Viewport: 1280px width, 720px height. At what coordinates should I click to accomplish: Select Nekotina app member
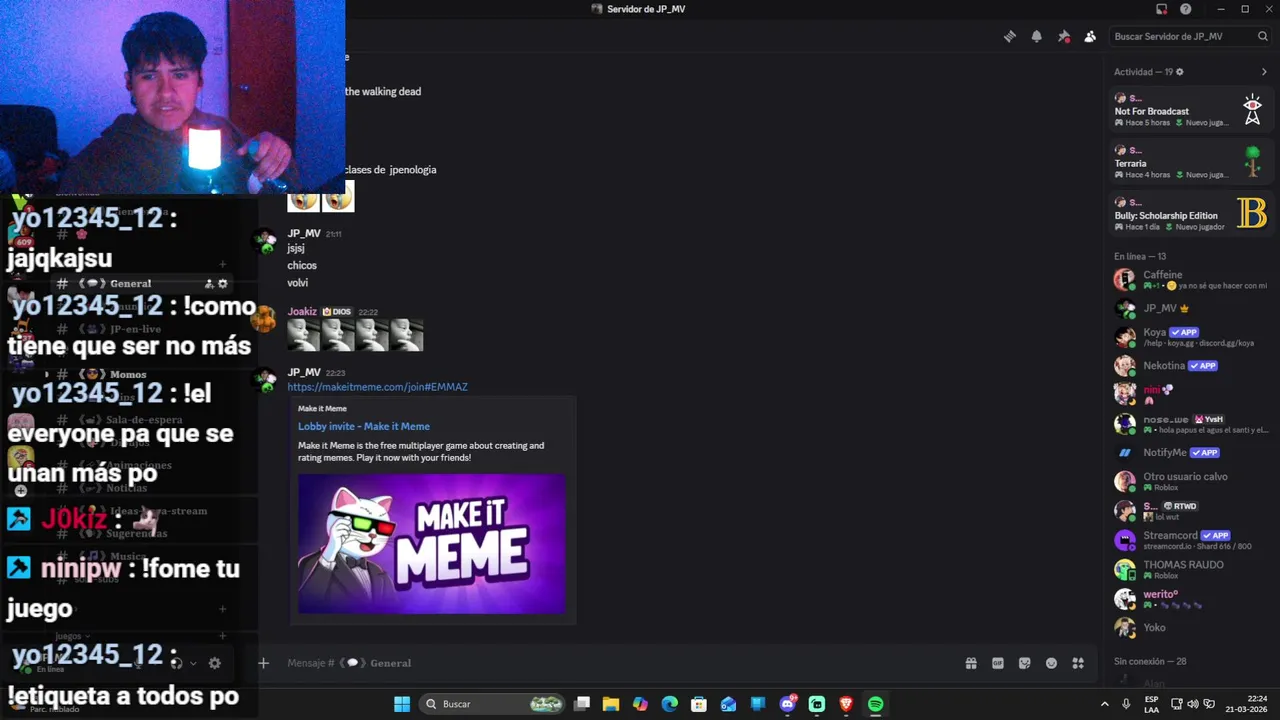pyautogui.click(x=1191, y=366)
